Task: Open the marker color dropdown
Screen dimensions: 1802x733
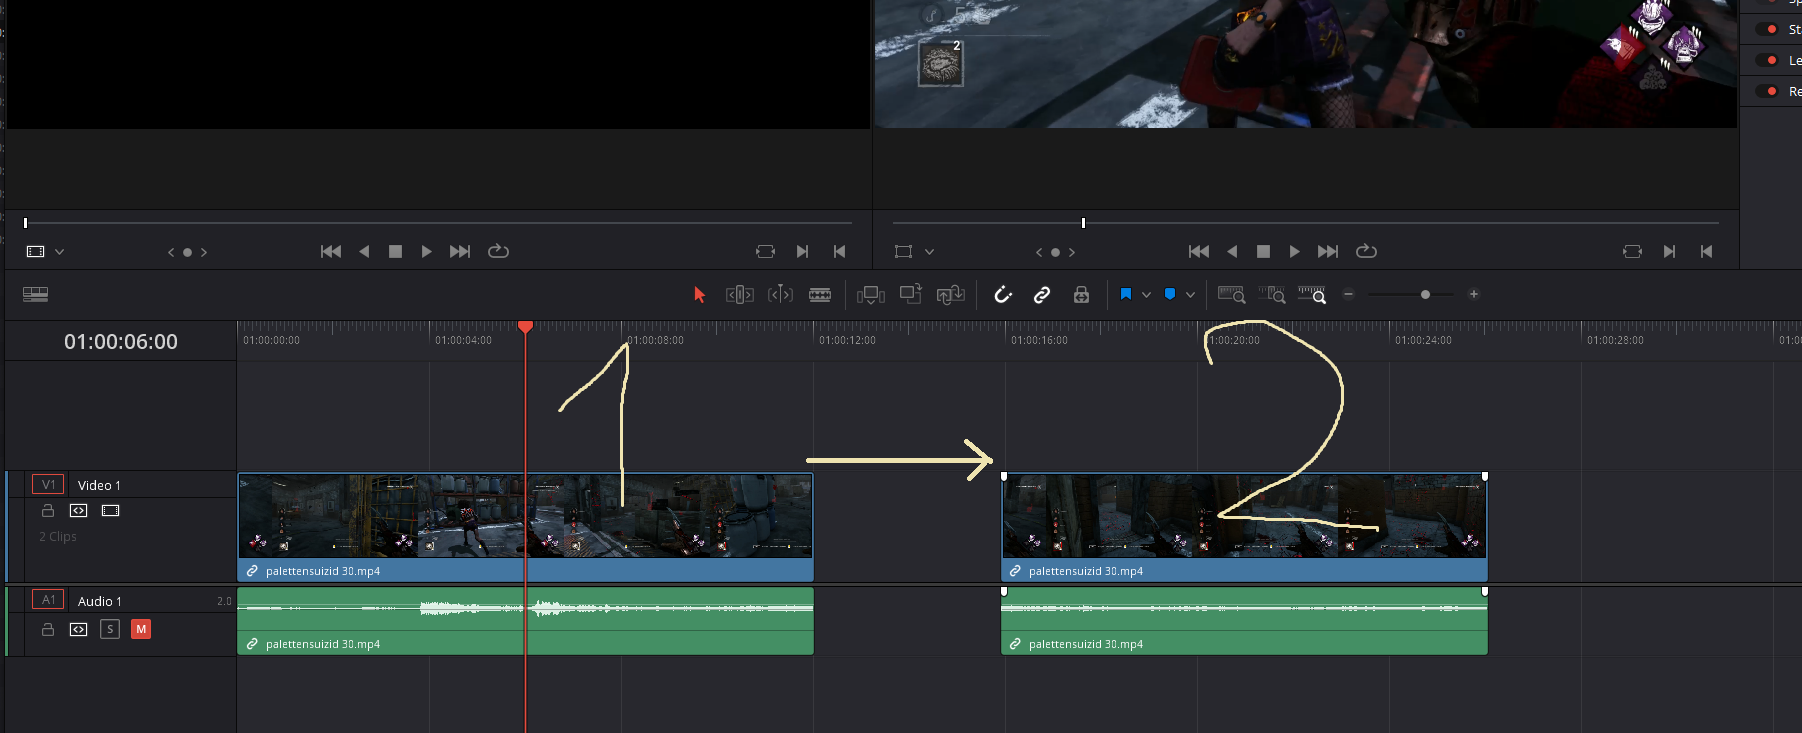Action: click(1190, 294)
